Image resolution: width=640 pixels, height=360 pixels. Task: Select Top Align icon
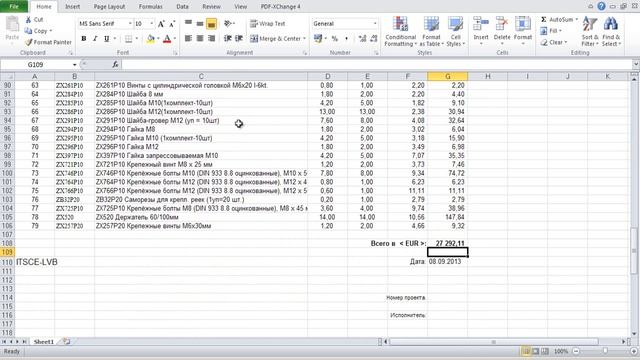tap(188, 23)
